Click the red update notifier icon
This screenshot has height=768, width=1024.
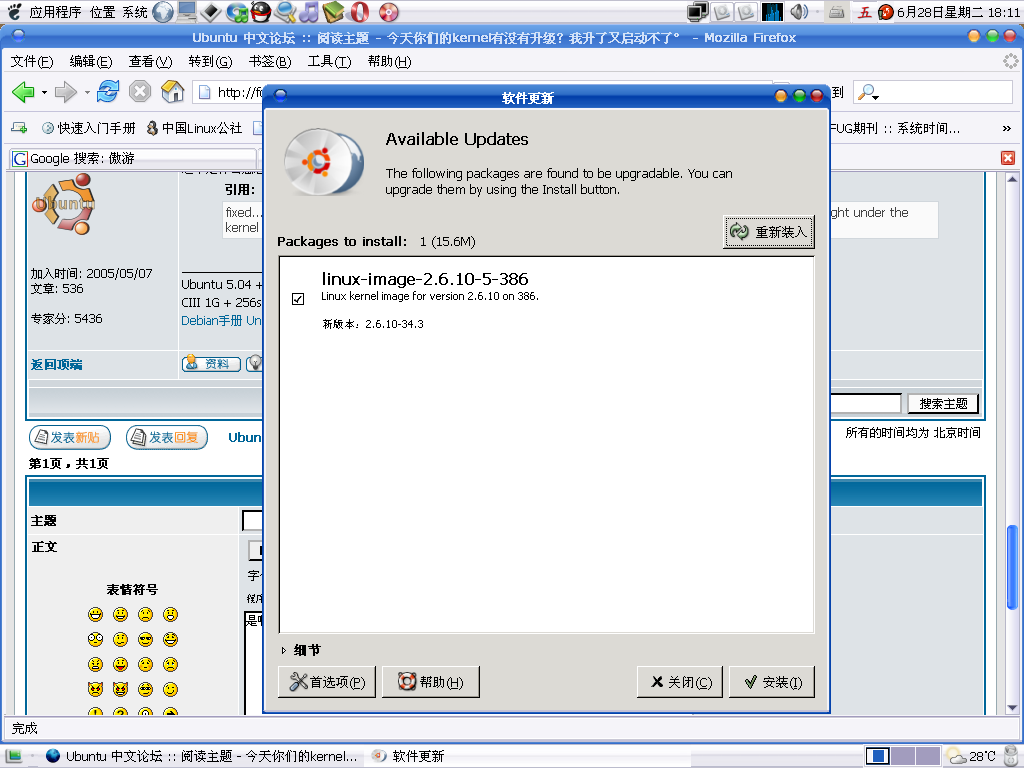click(886, 12)
